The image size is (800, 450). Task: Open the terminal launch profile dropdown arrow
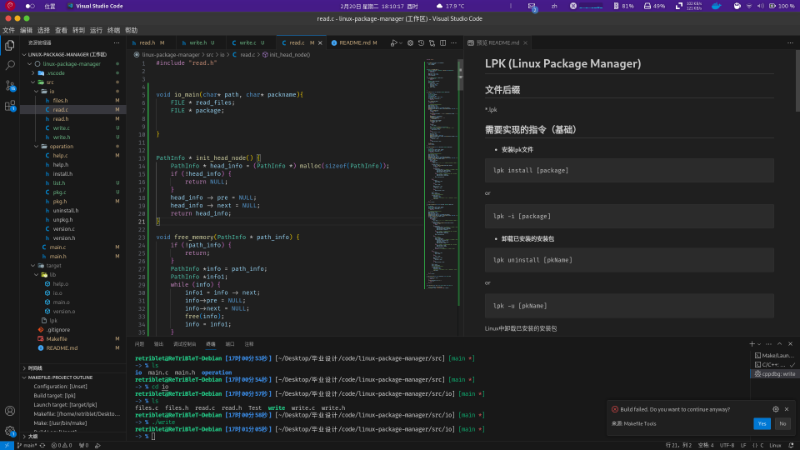(x=759, y=344)
